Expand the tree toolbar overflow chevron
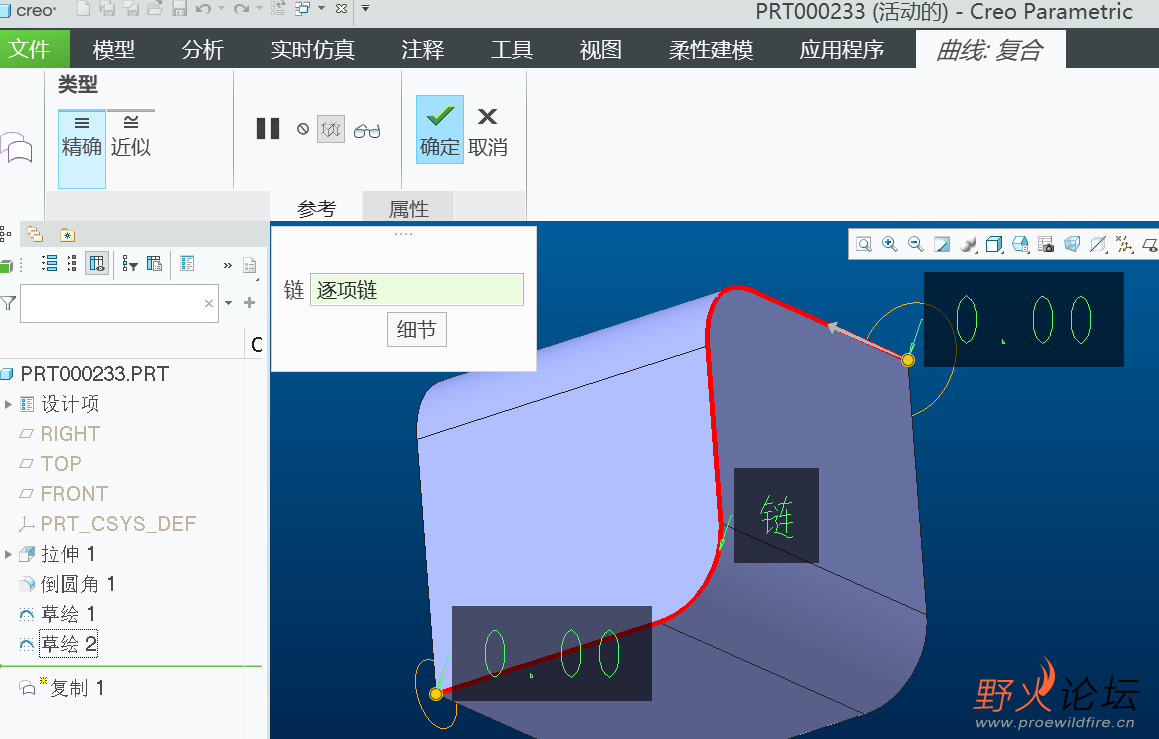Viewport: 1159px width, 739px height. pyautogui.click(x=228, y=265)
